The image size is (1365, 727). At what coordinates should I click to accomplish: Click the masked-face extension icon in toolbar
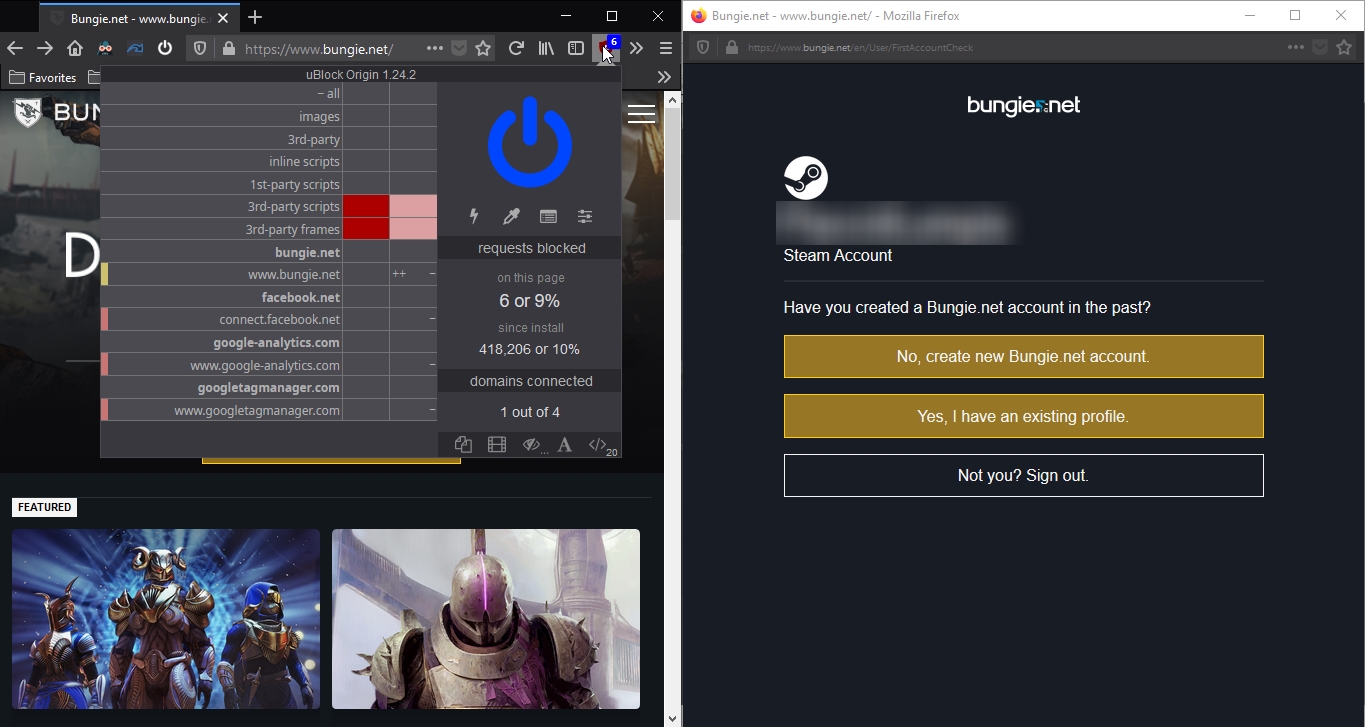tap(105, 48)
